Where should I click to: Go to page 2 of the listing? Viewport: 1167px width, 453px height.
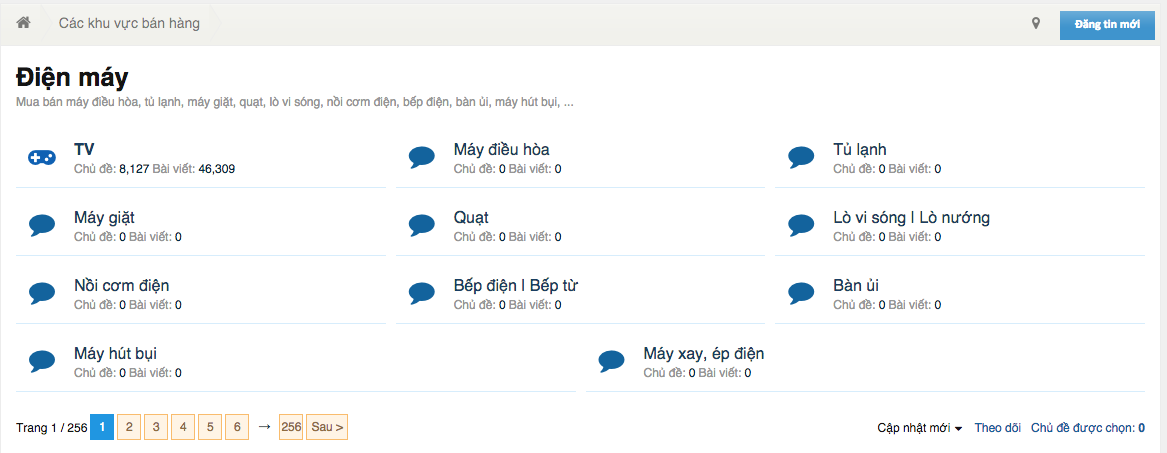point(129,427)
